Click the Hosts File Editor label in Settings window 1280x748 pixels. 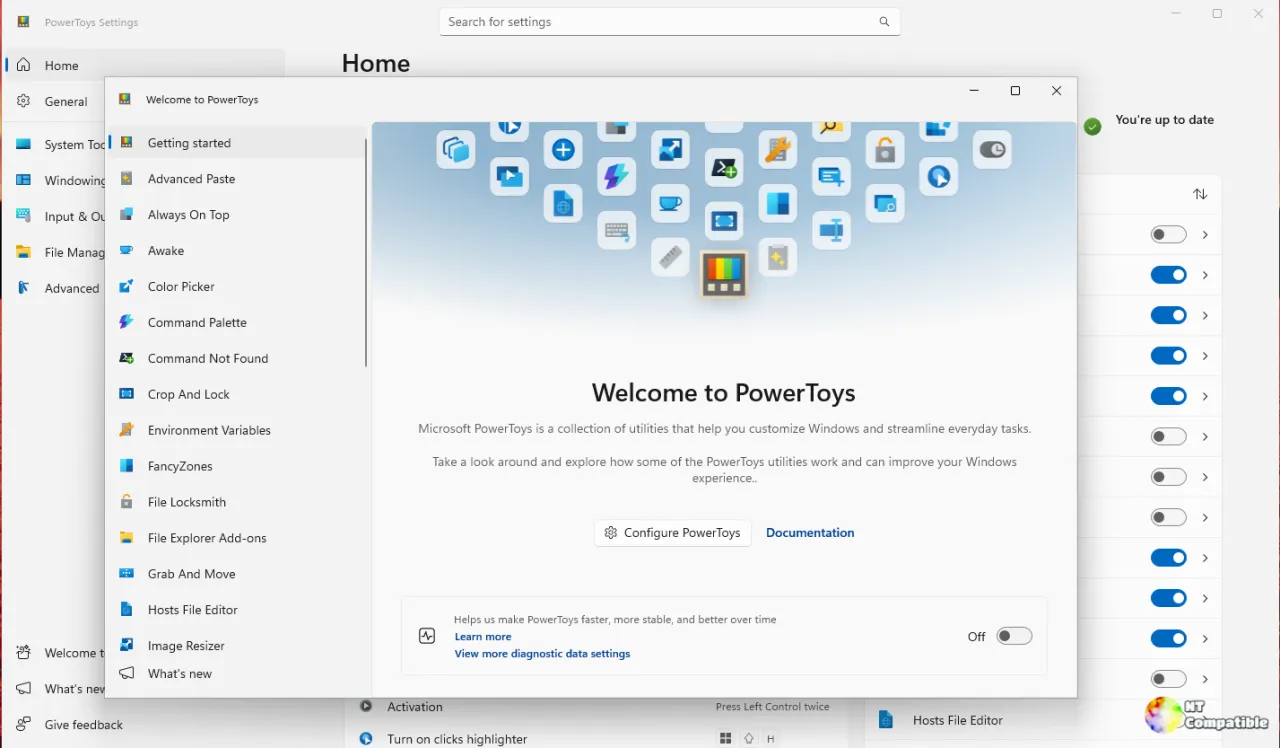[958, 720]
